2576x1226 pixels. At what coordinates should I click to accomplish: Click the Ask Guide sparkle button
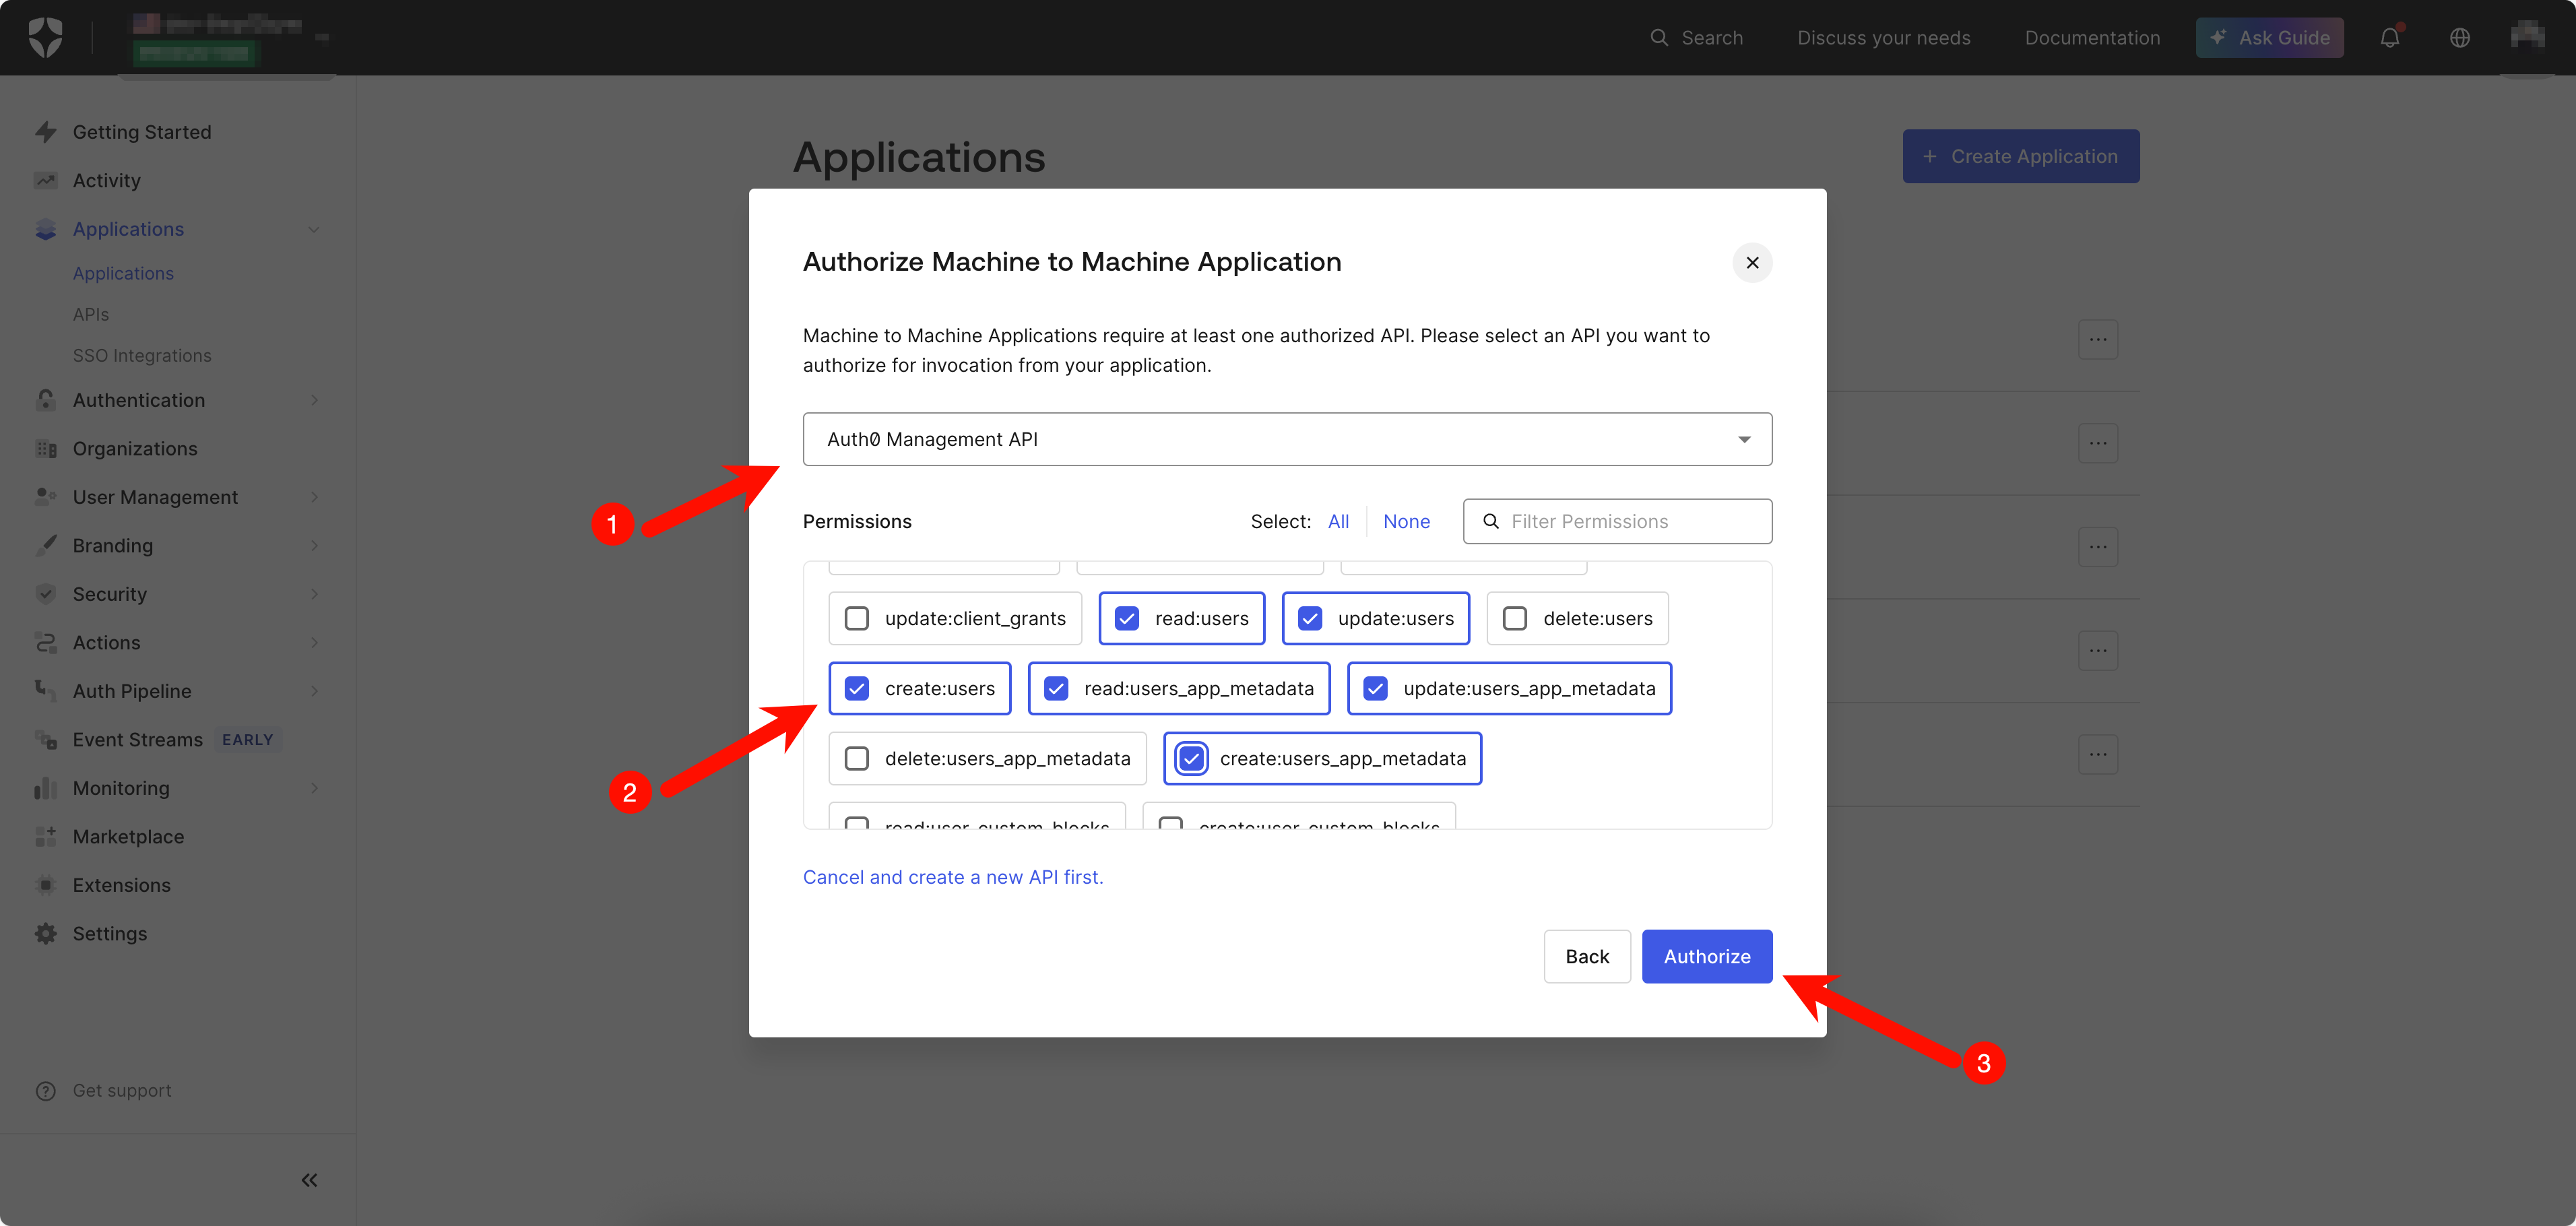[x=2269, y=38]
